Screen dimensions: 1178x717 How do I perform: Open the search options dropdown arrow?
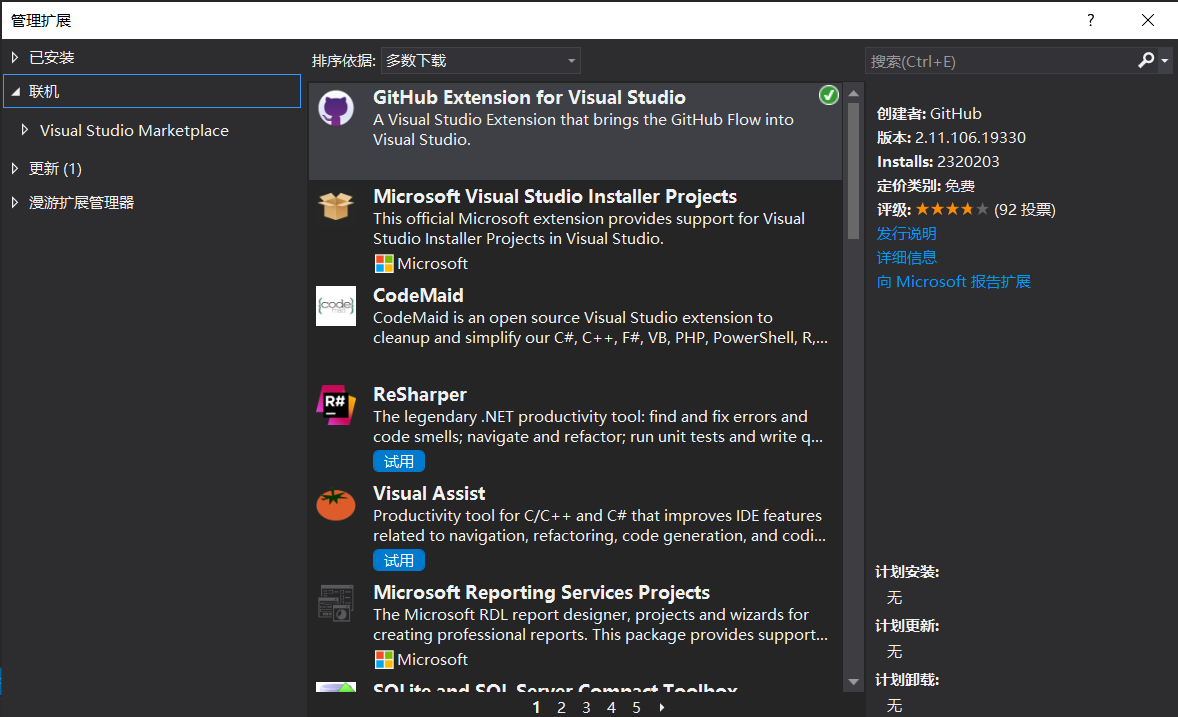pyautogui.click(x=1164, y=61)
